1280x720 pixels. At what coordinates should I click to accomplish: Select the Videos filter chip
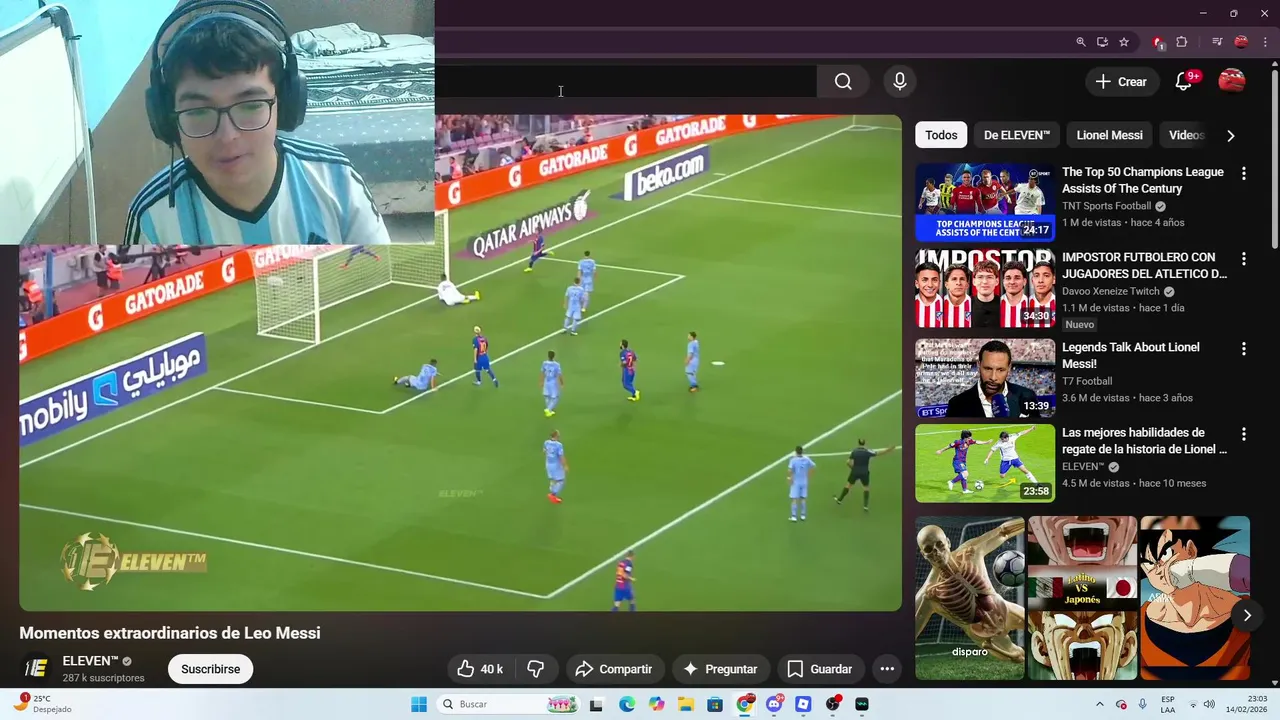1186,135
